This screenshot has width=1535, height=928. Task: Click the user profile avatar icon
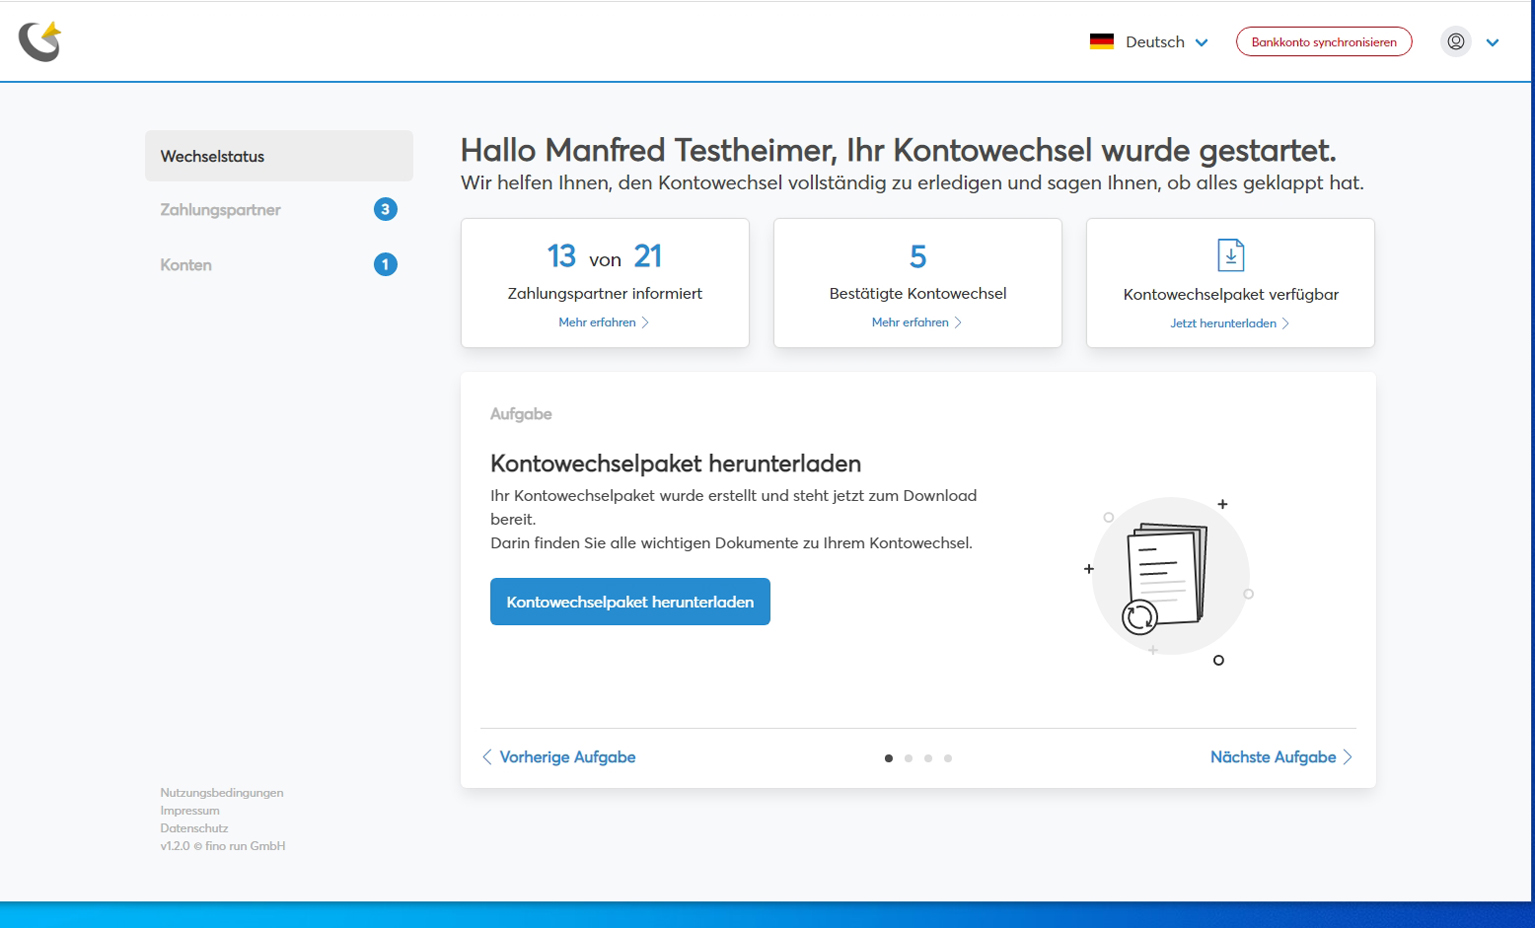pyautogui.click(x=1455, y=42)
